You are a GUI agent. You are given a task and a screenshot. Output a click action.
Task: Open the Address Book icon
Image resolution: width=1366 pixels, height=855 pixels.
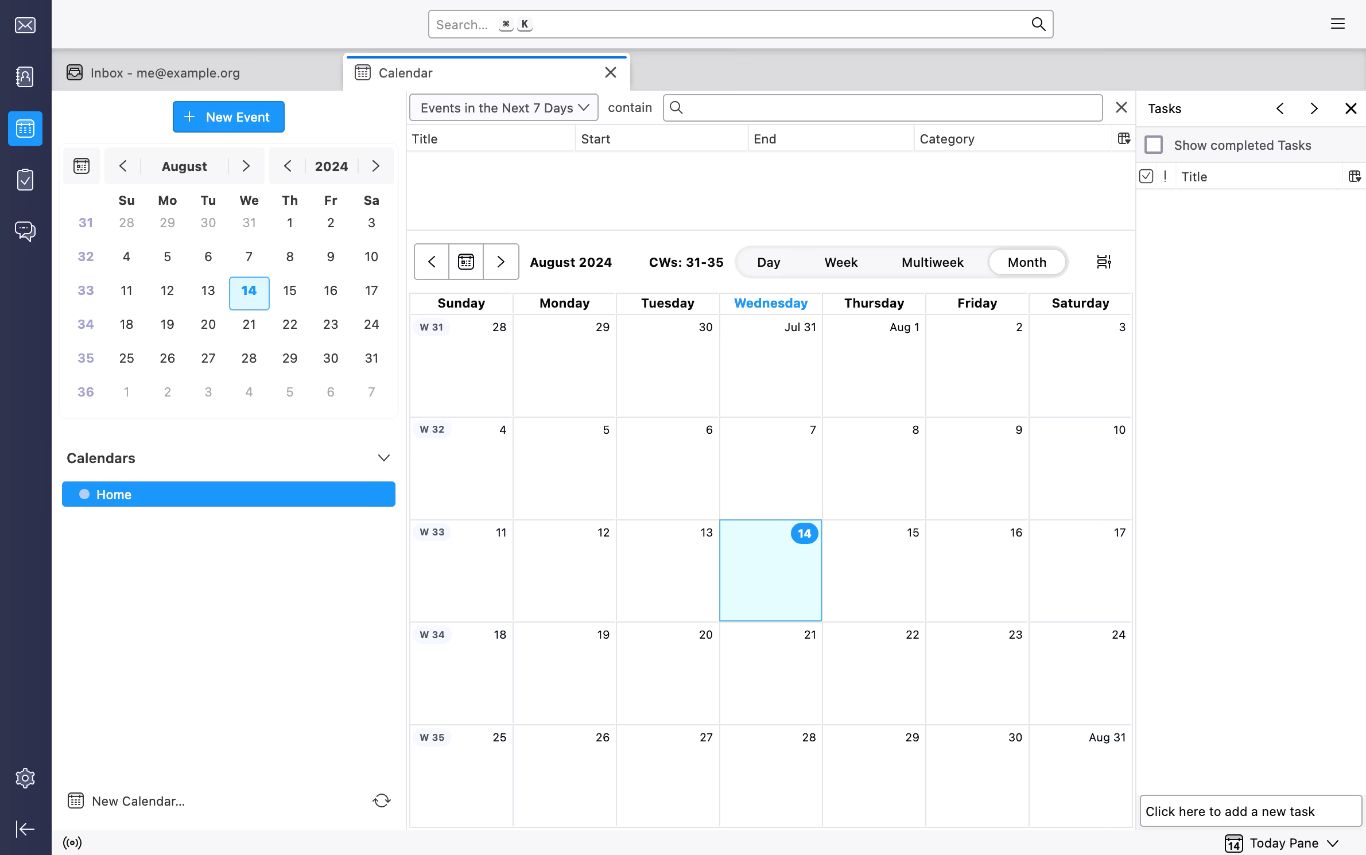pos(25,77)
